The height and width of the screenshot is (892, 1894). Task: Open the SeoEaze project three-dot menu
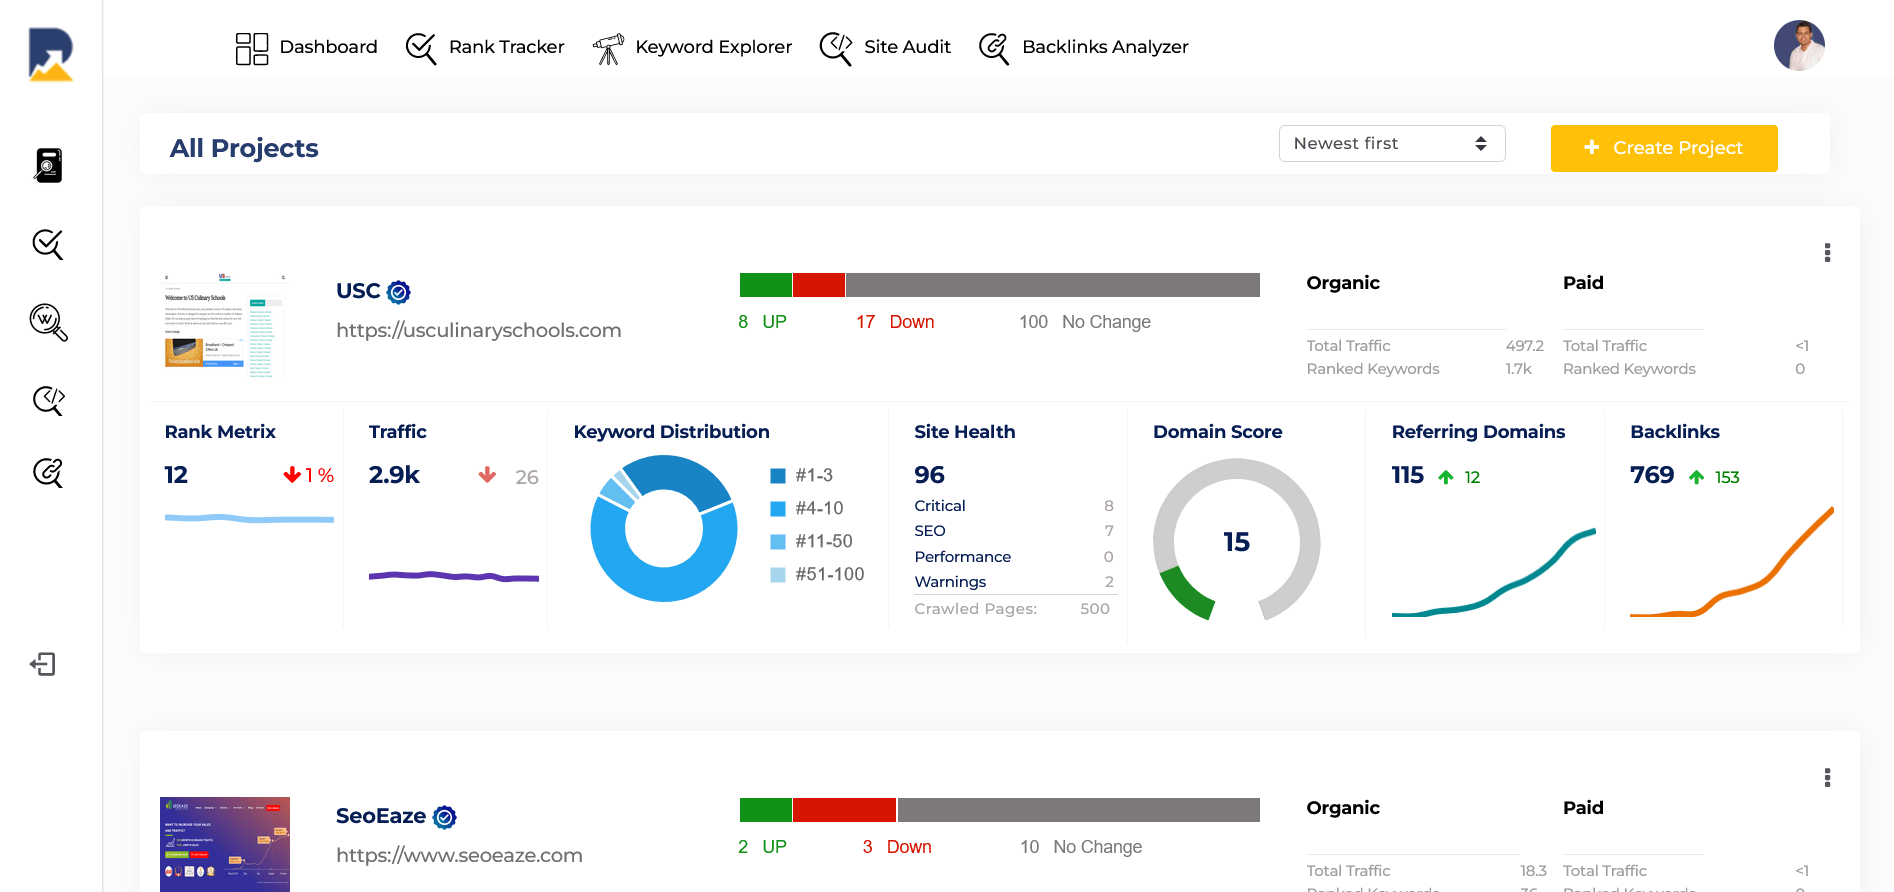coord(1827,778)
